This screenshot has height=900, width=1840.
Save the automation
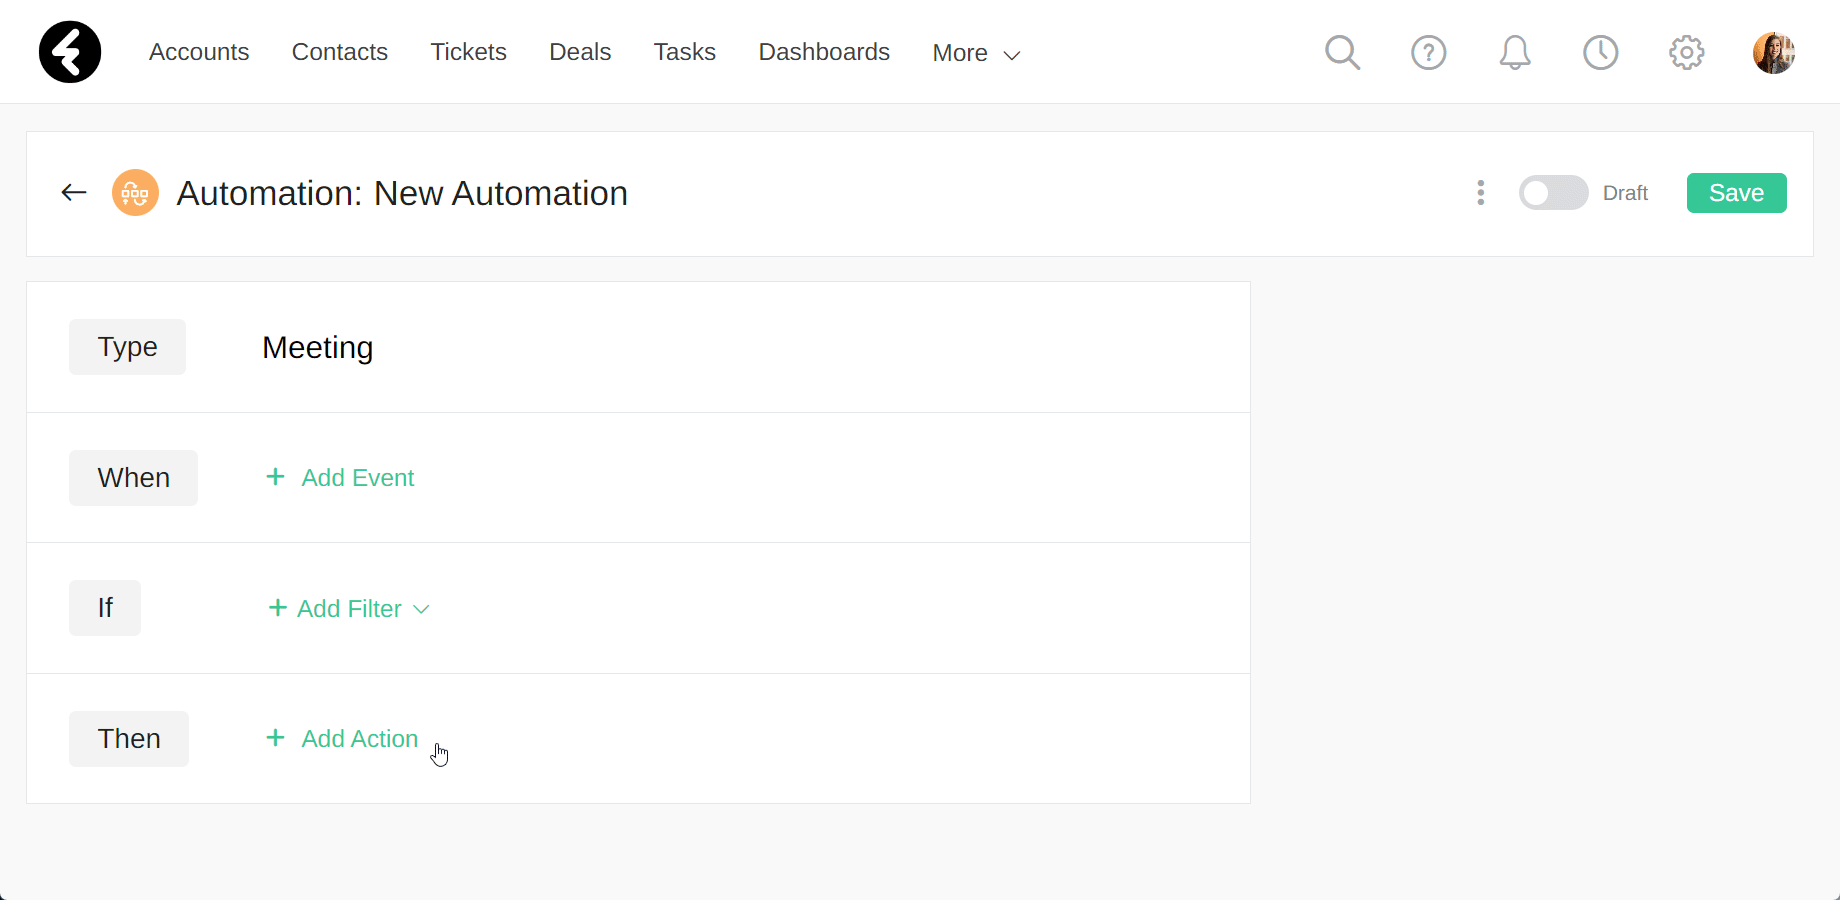tap(1736, 192)
